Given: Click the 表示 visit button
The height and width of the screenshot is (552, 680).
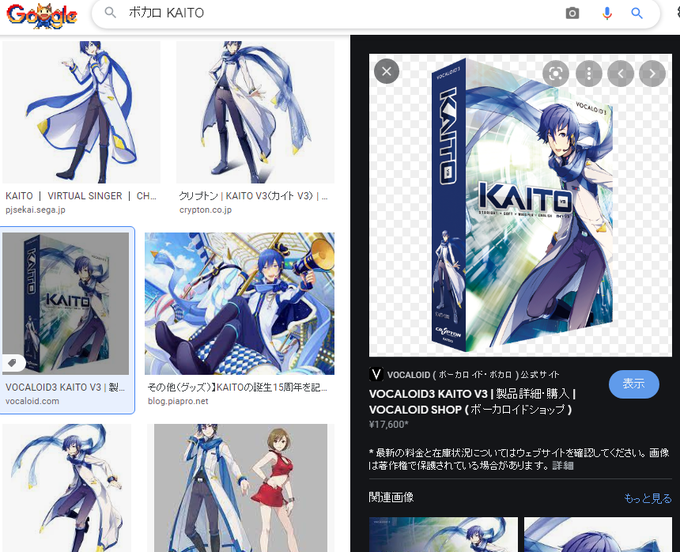Looking at the screenshot, I should coord(634,384).
